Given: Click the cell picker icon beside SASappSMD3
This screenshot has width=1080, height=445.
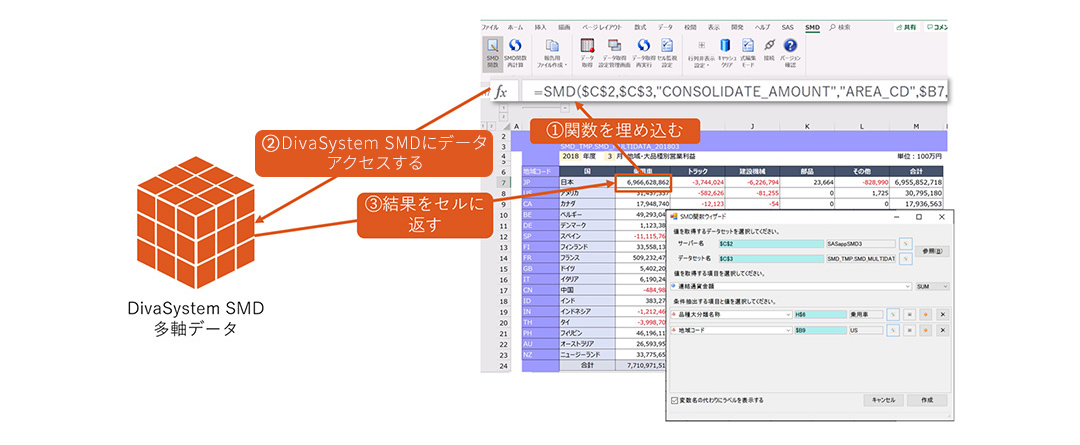Looking at the screenshot, I should coord(906,243).
